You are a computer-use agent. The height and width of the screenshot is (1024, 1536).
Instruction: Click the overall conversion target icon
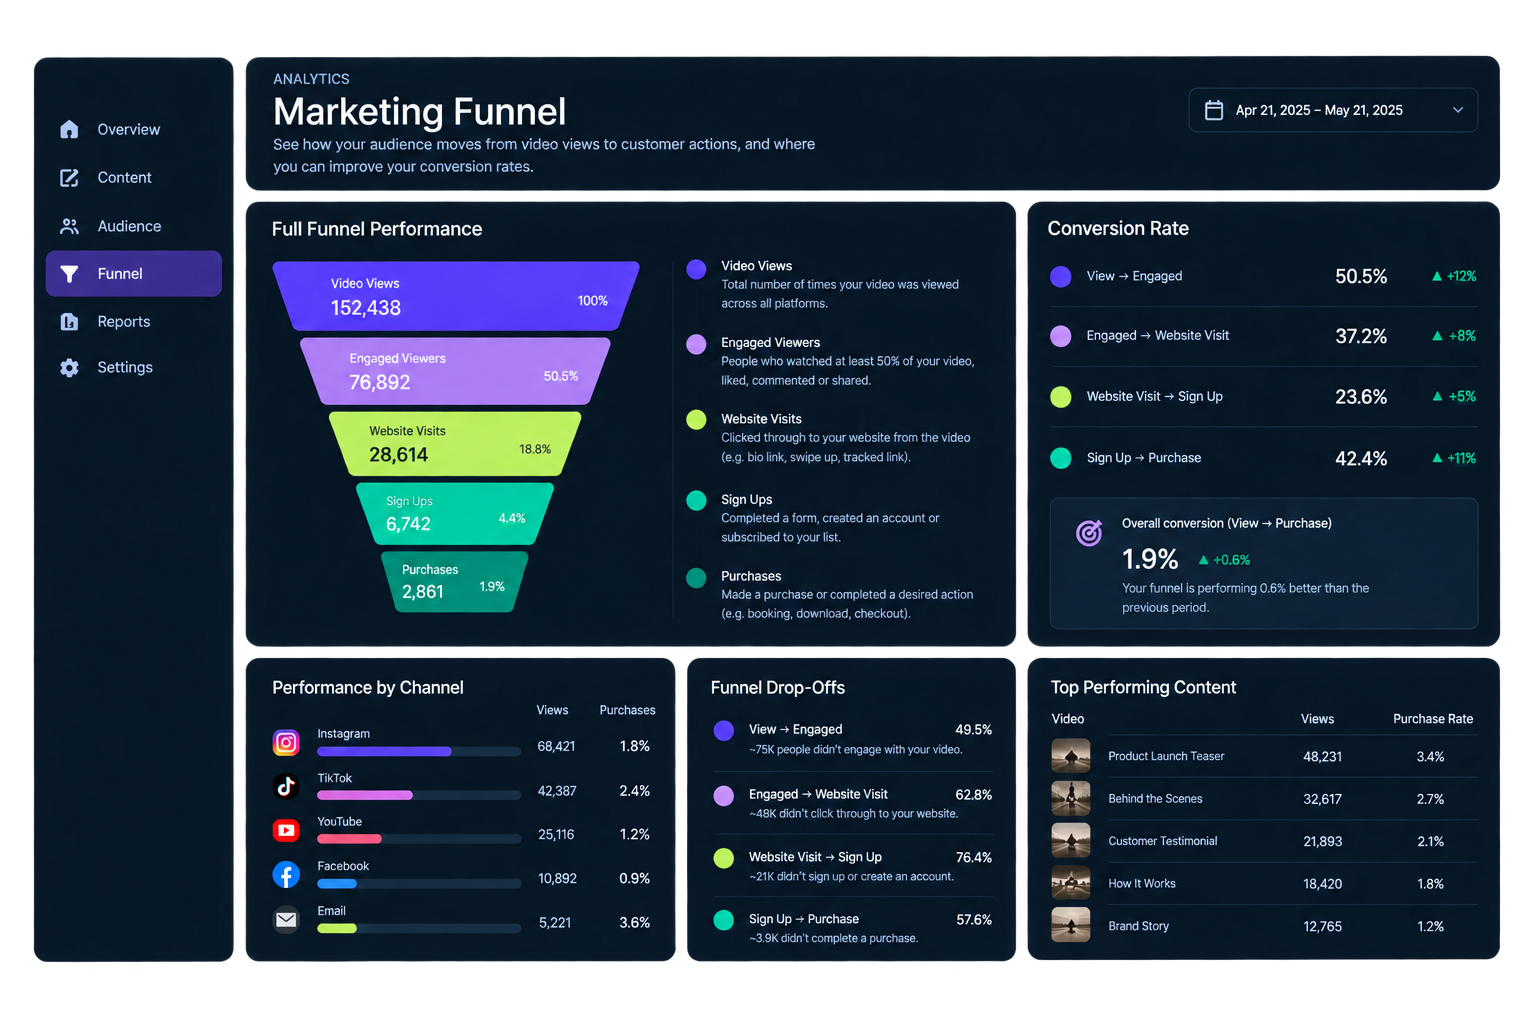coord(1089,533)
